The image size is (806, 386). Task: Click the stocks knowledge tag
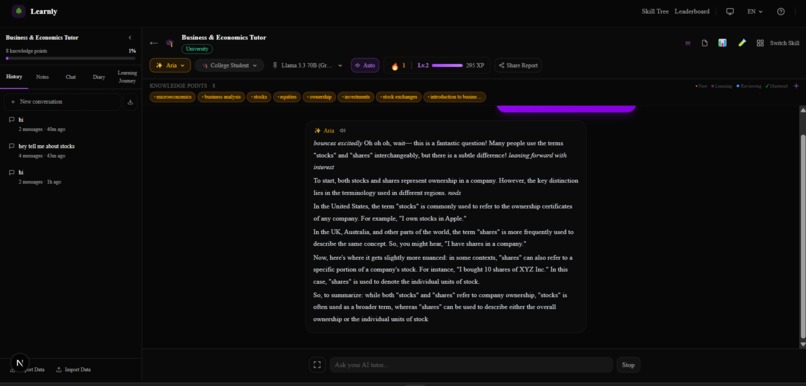coord(259,97)
